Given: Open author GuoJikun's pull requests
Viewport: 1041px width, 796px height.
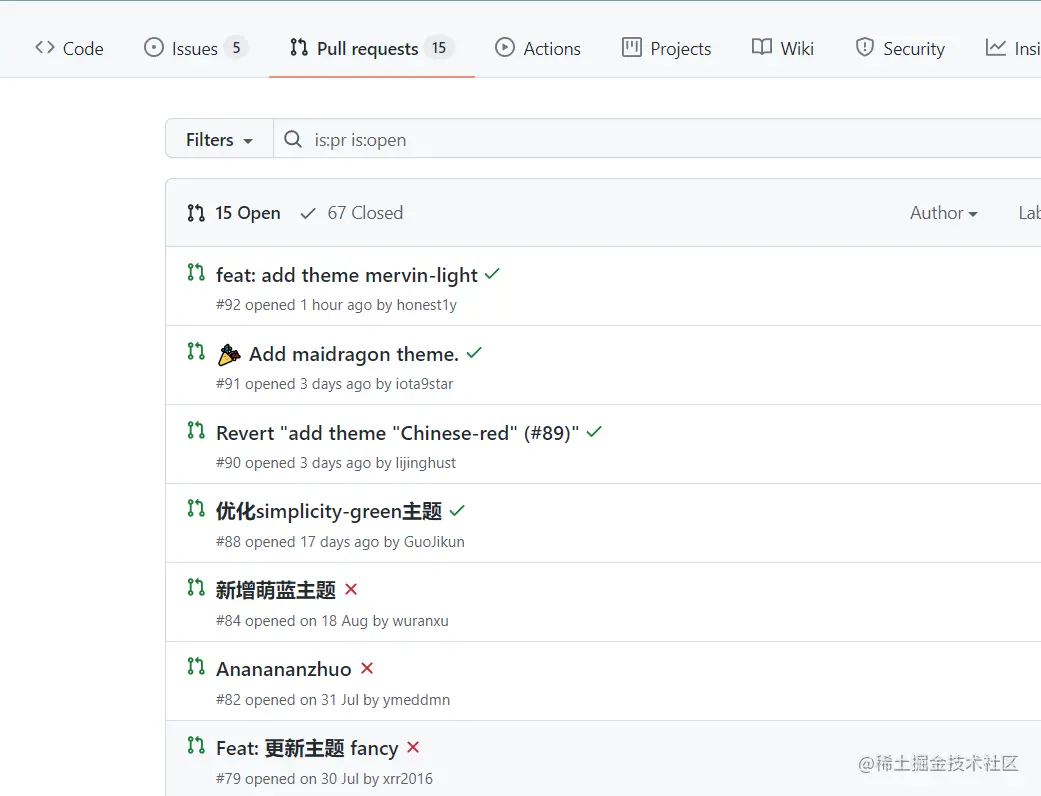Looking at the screenshot, I should [434, 542].
